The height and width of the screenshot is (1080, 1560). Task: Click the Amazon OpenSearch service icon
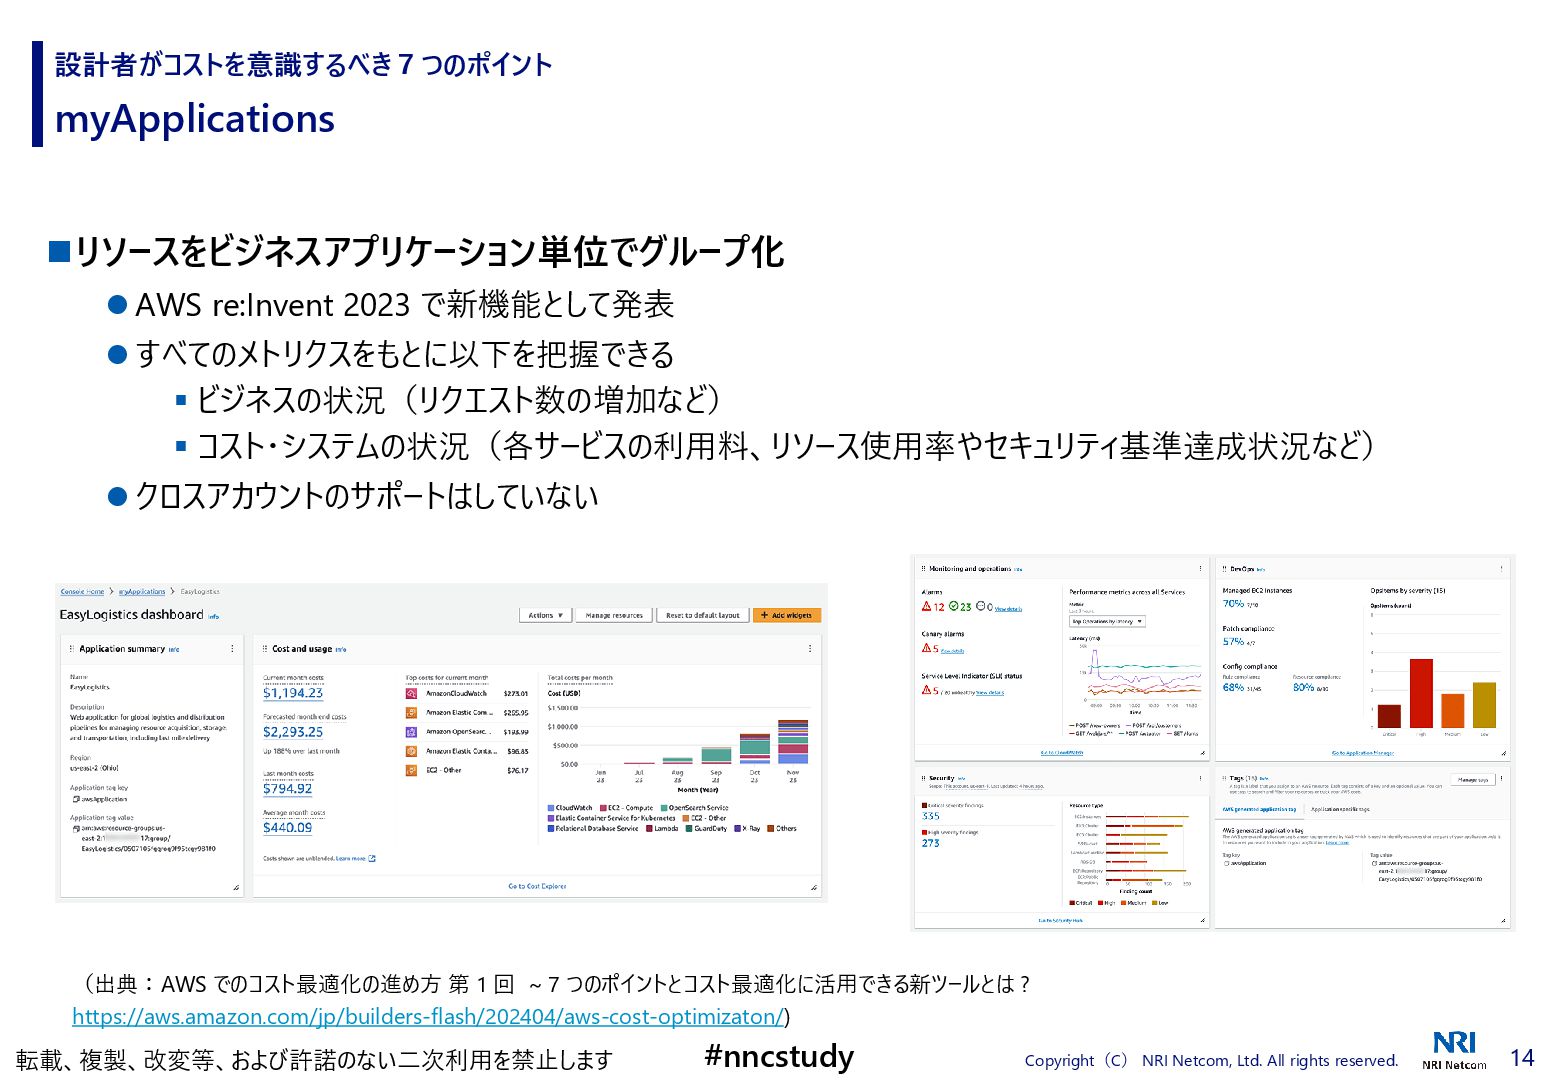coord(411,732)
